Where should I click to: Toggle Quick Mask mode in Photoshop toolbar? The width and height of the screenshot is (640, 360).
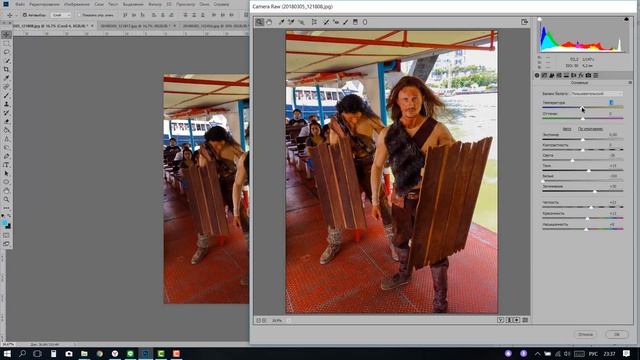[6, 235]
